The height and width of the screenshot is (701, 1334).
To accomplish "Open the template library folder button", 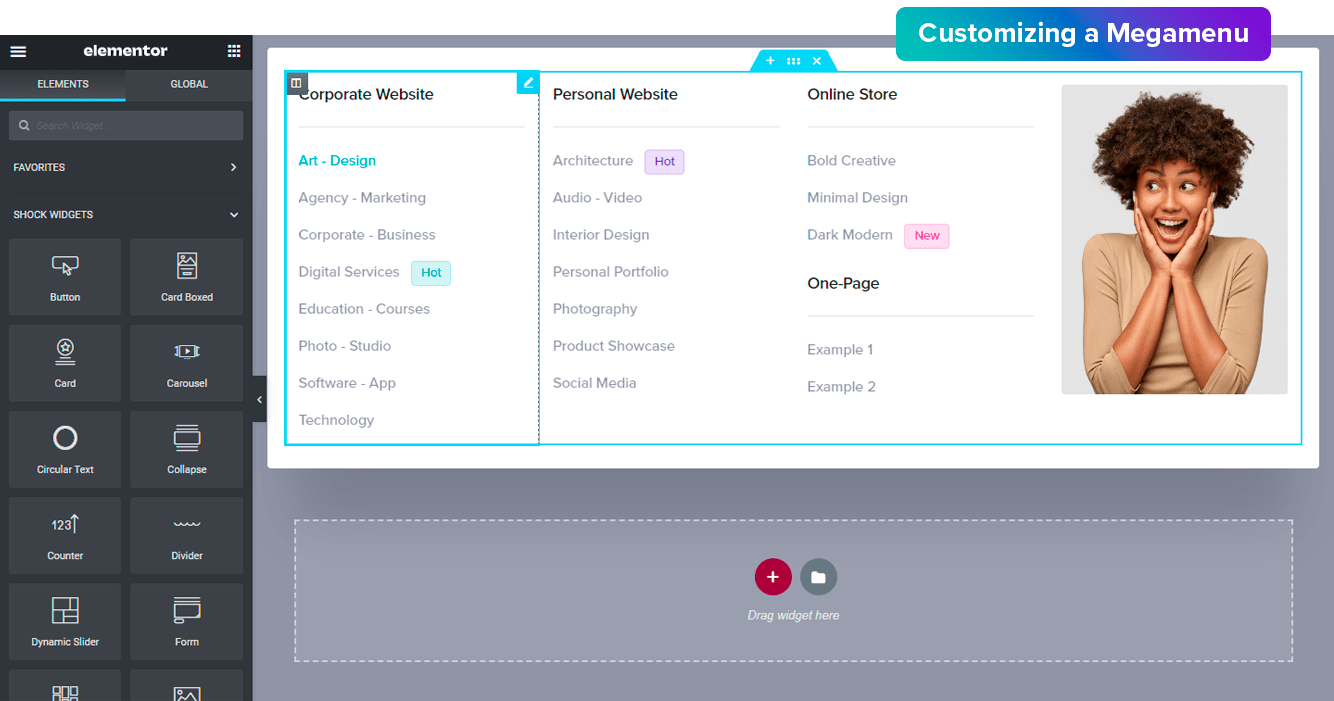I will (818, 577).
